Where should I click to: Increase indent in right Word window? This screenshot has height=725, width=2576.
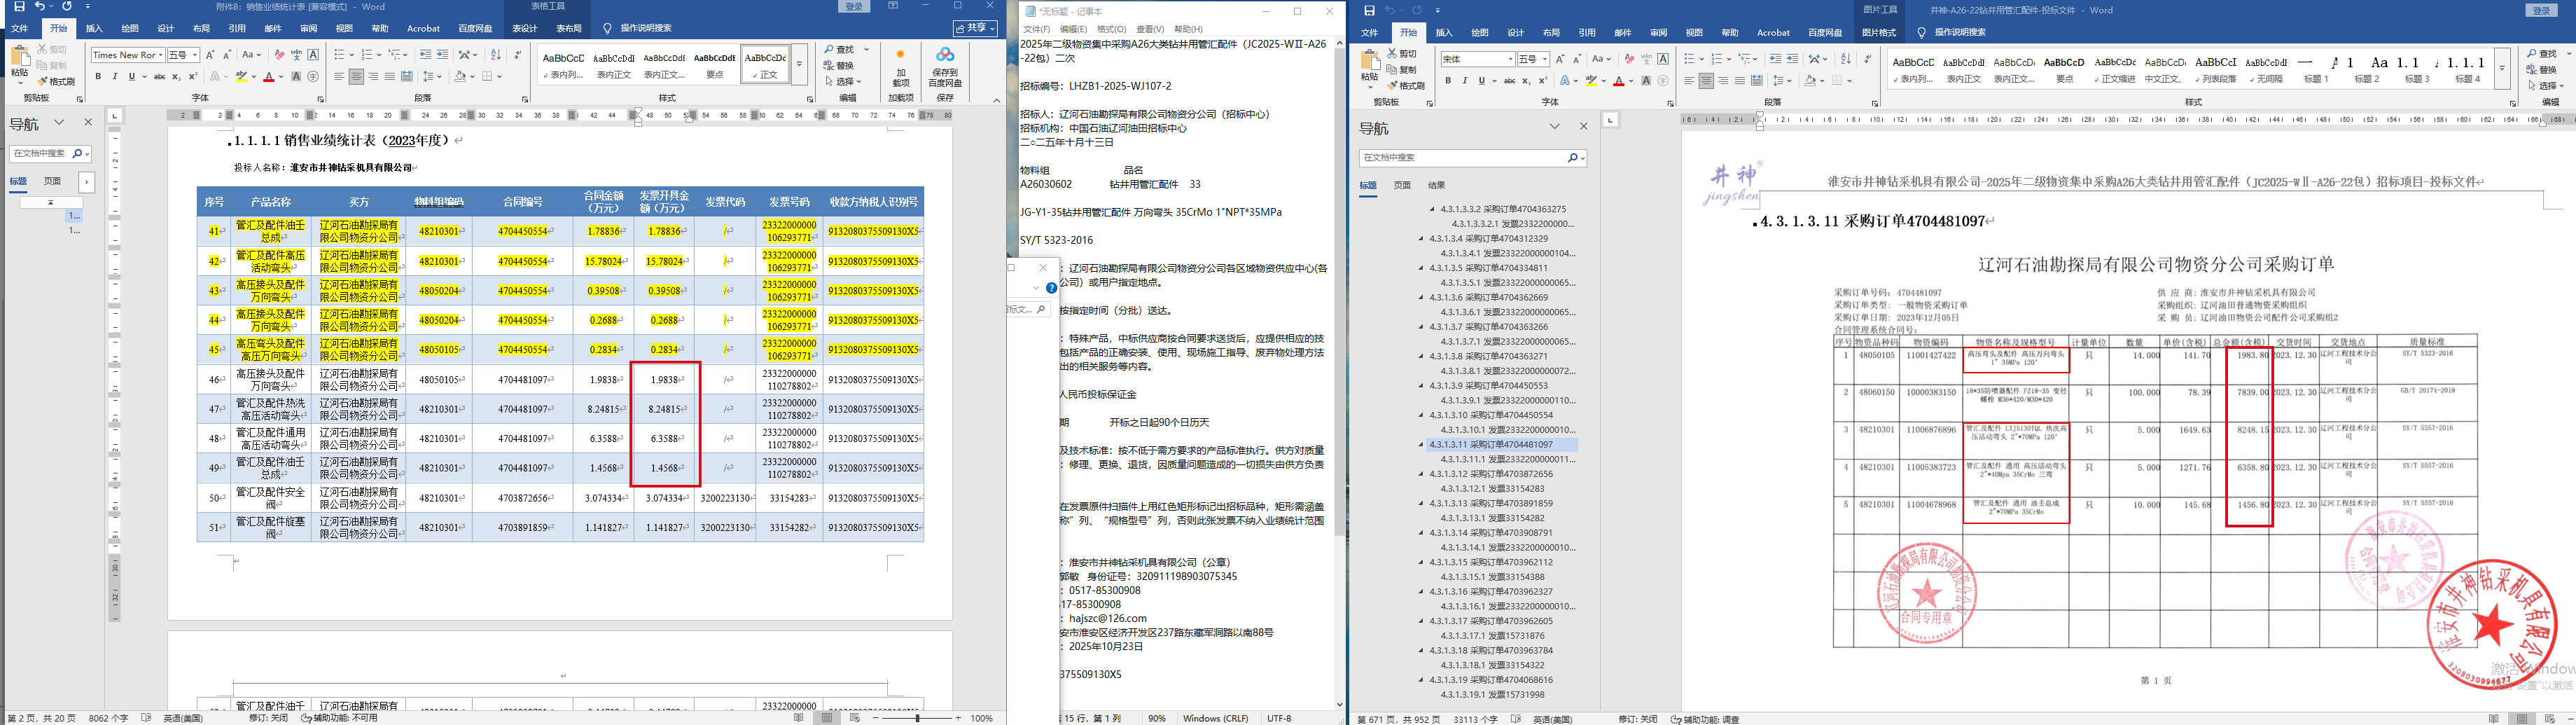pyautogui.click(x=1792, y=59)
